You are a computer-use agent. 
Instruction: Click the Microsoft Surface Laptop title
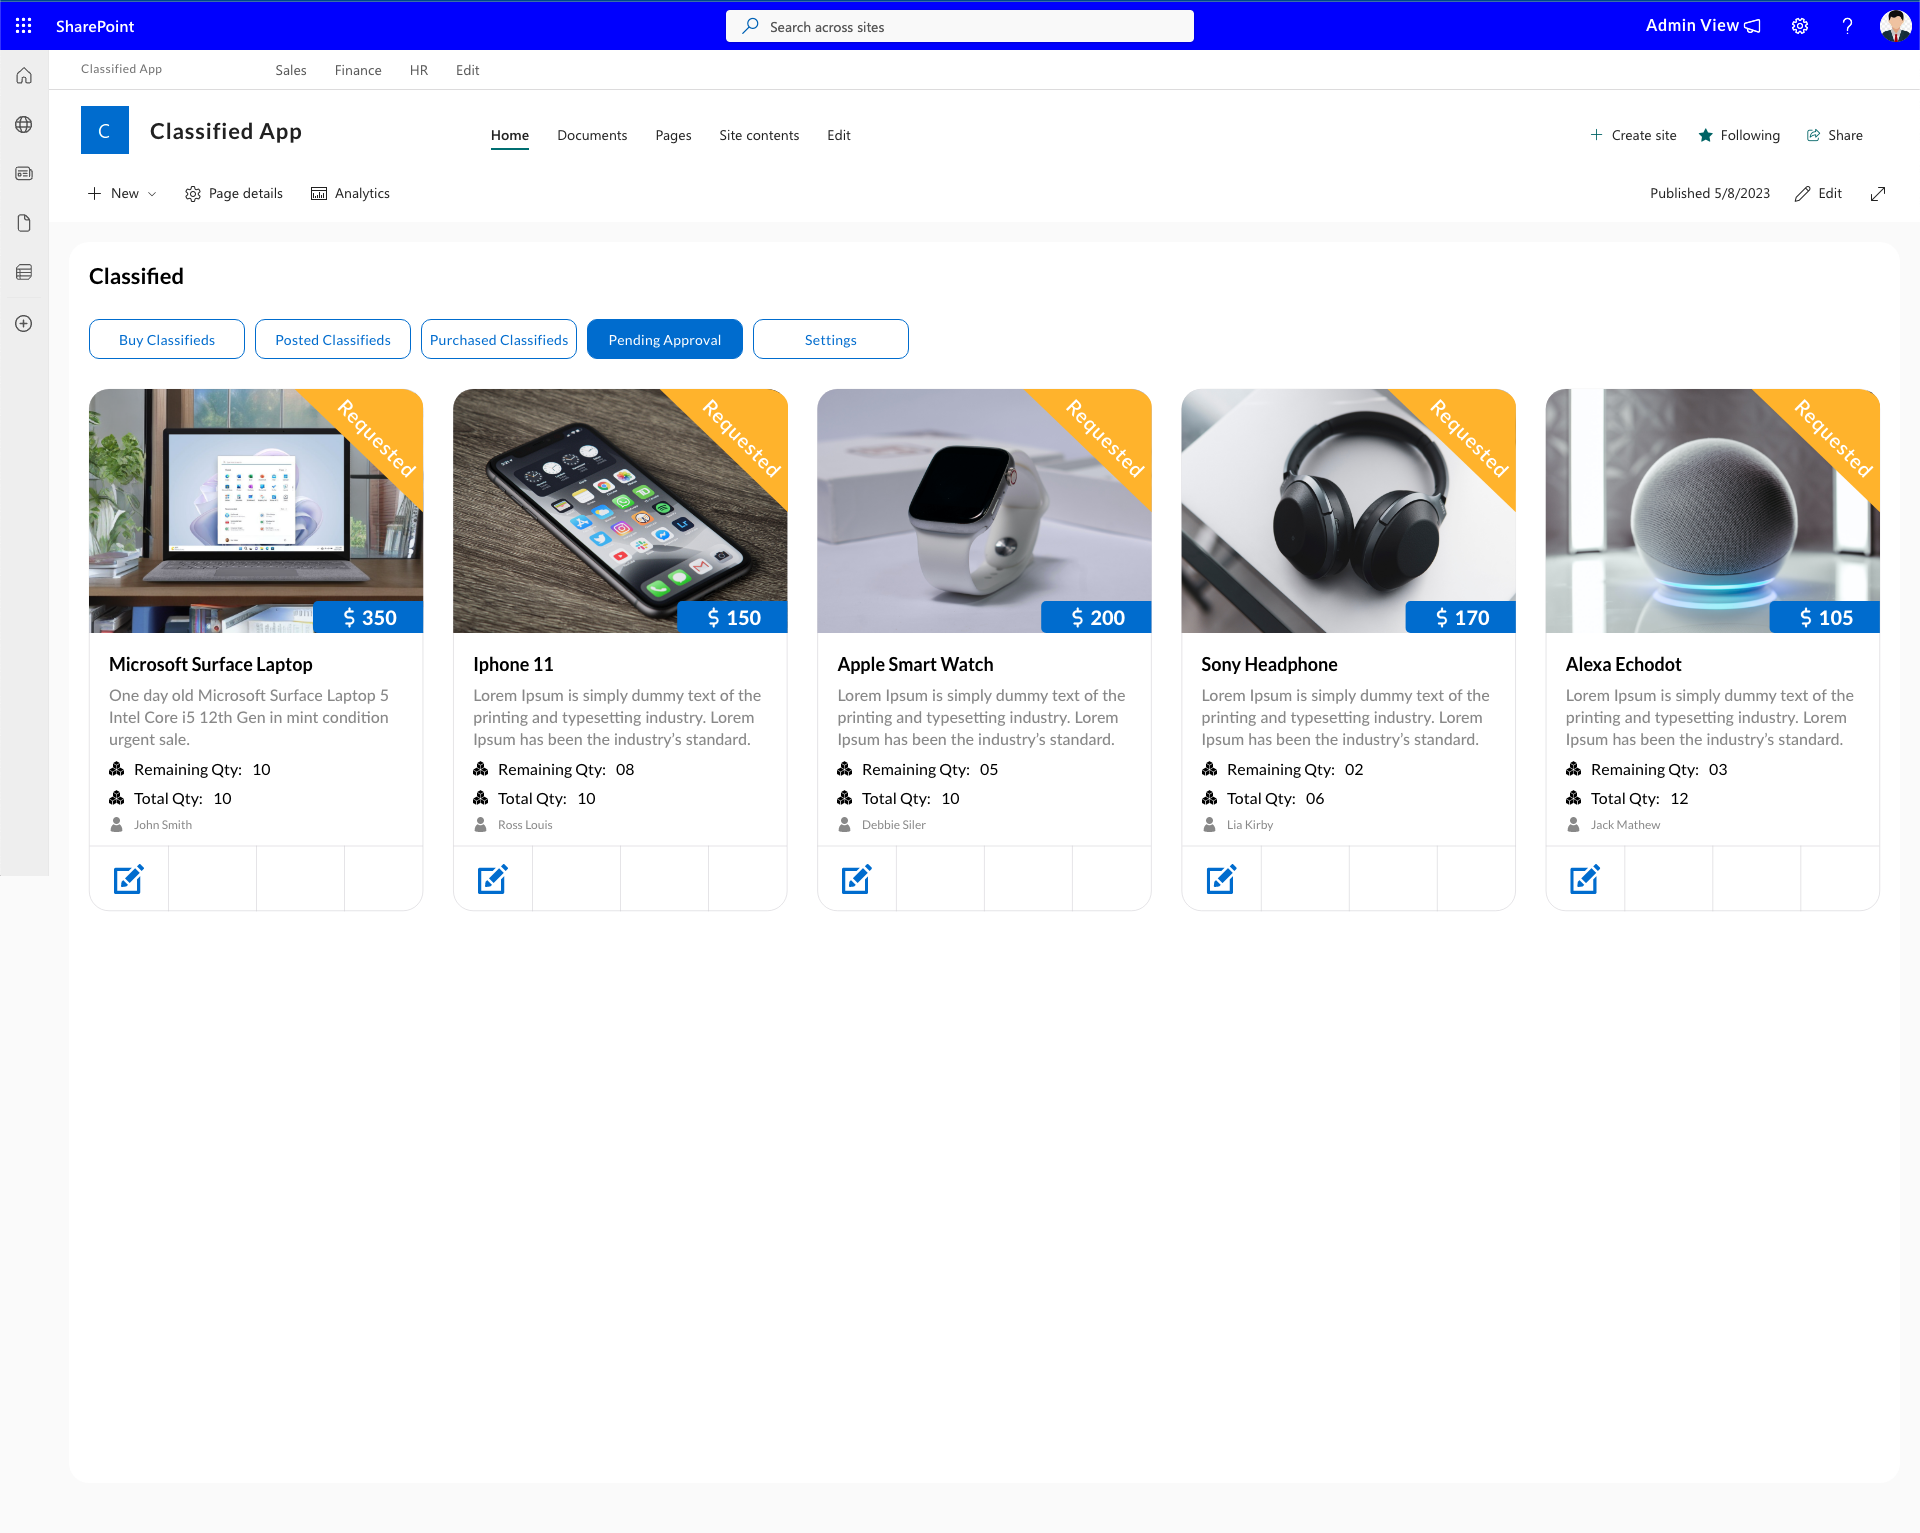(211, 664)
